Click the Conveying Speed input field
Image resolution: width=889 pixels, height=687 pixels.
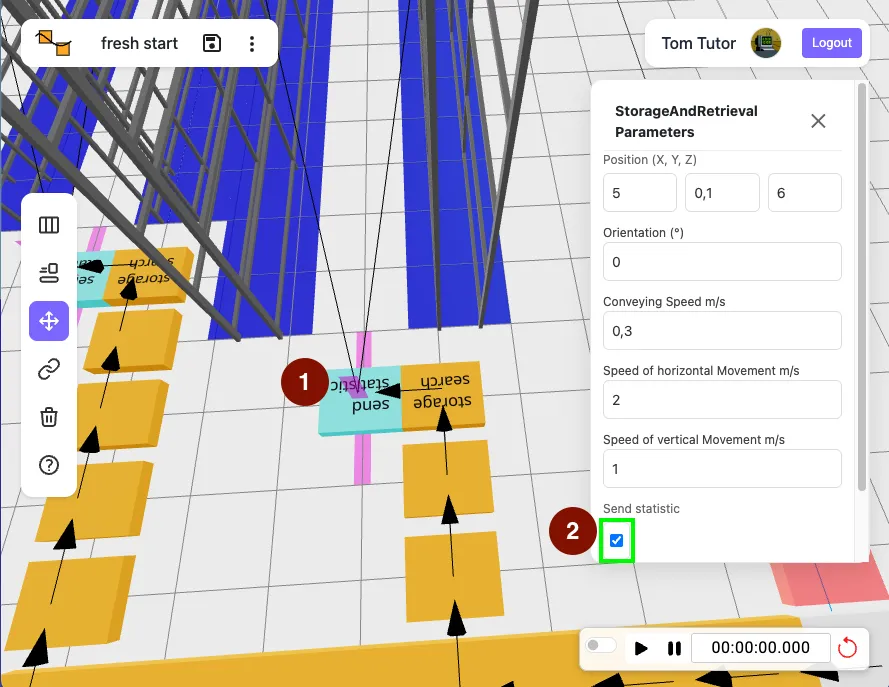pos(722,331)
